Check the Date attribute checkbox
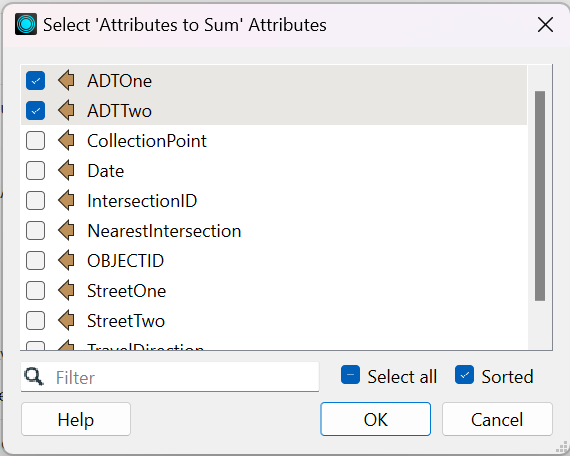 pos(35,171)
